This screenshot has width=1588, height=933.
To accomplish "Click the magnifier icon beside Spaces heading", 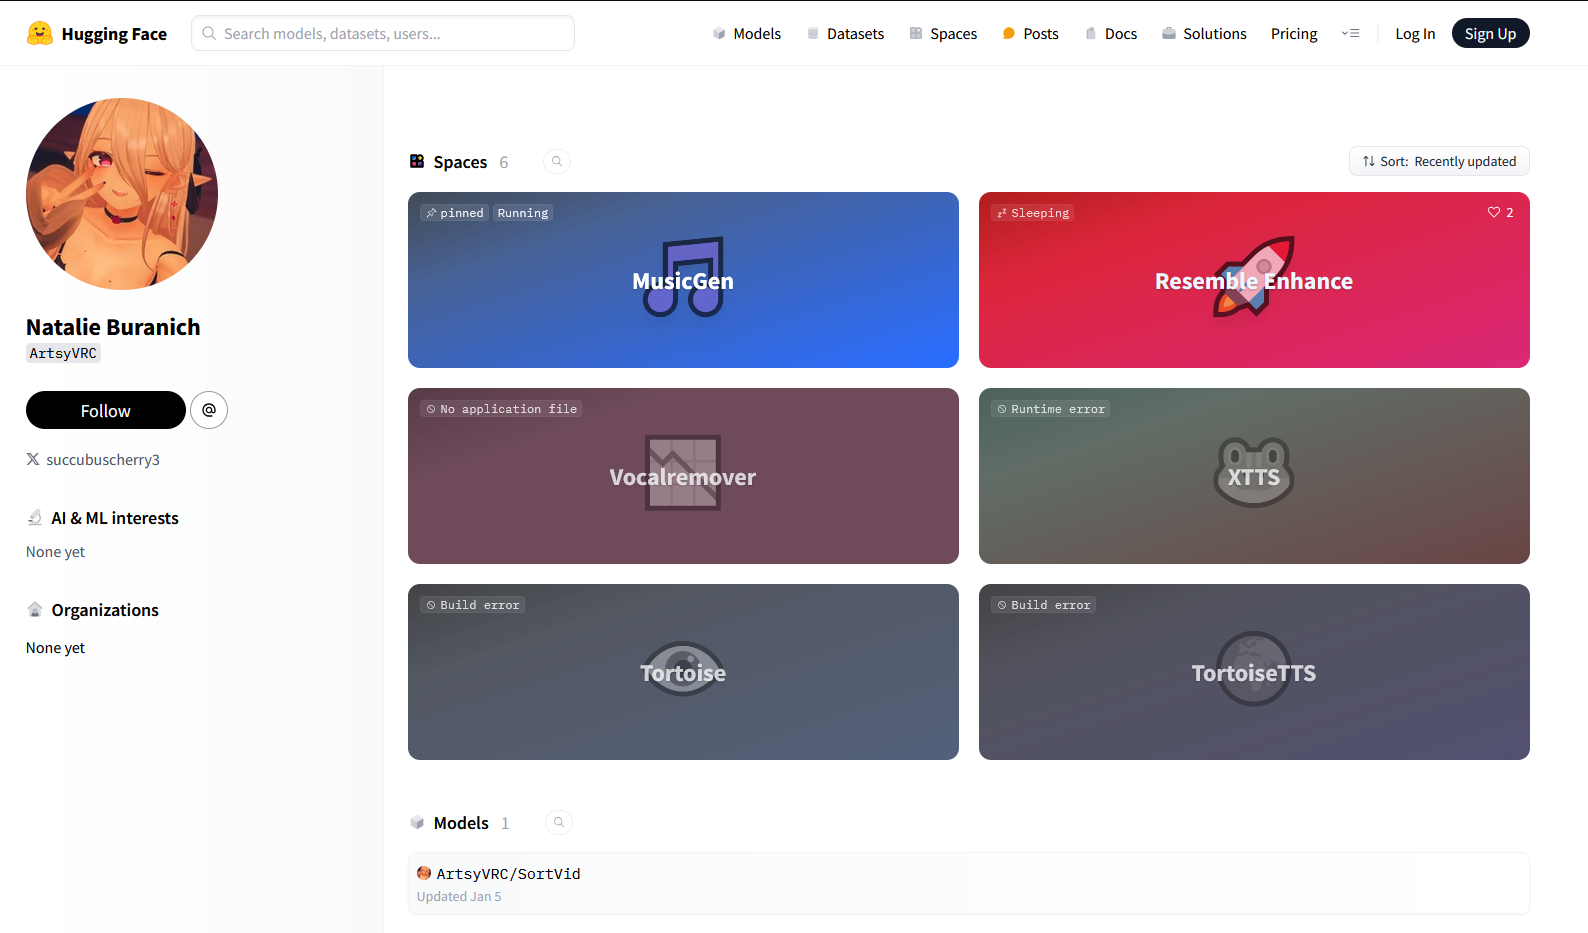I will pos(557,161).
